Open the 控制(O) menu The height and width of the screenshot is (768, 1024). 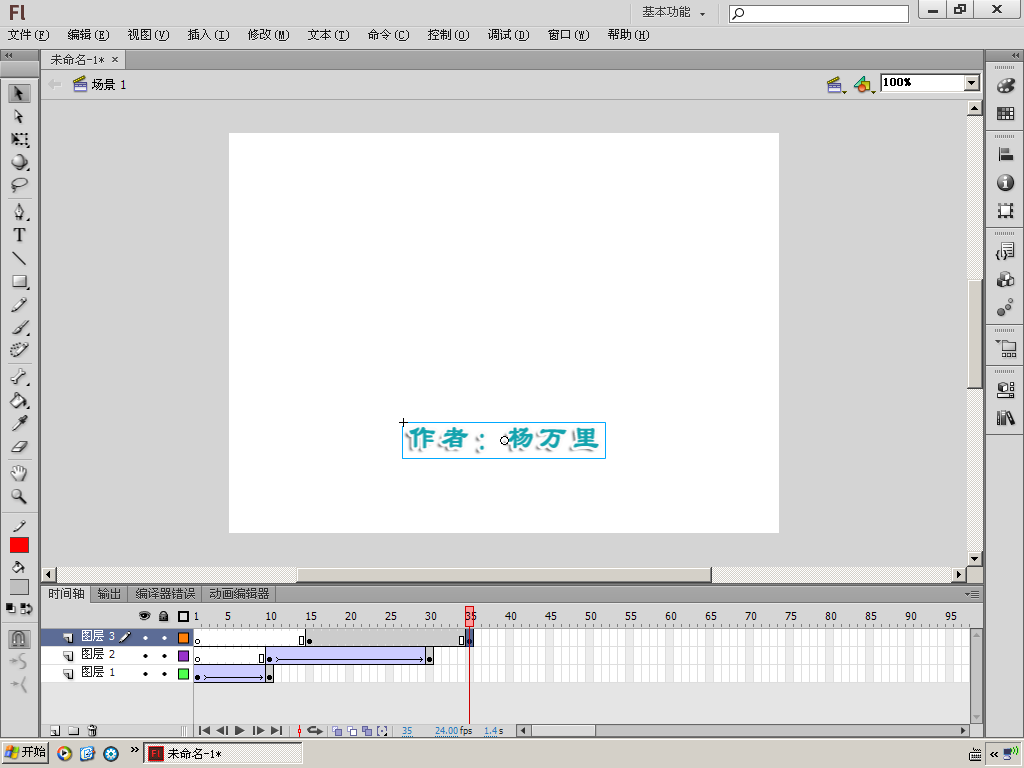pyautogui.click(x=448, y=35)
